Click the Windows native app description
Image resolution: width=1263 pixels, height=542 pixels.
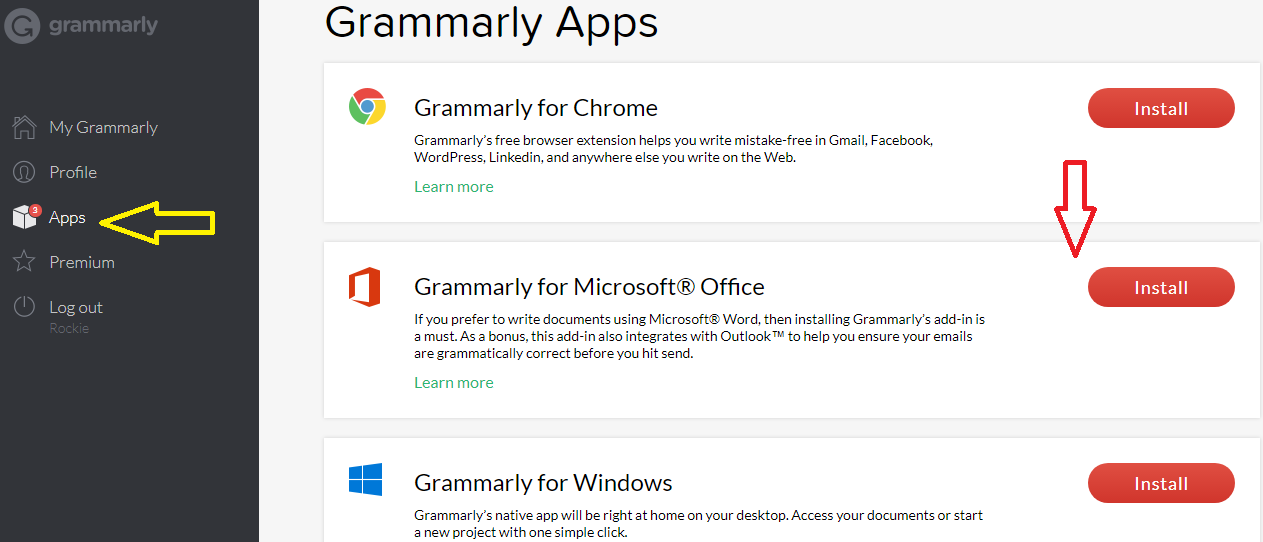(698, 524)
